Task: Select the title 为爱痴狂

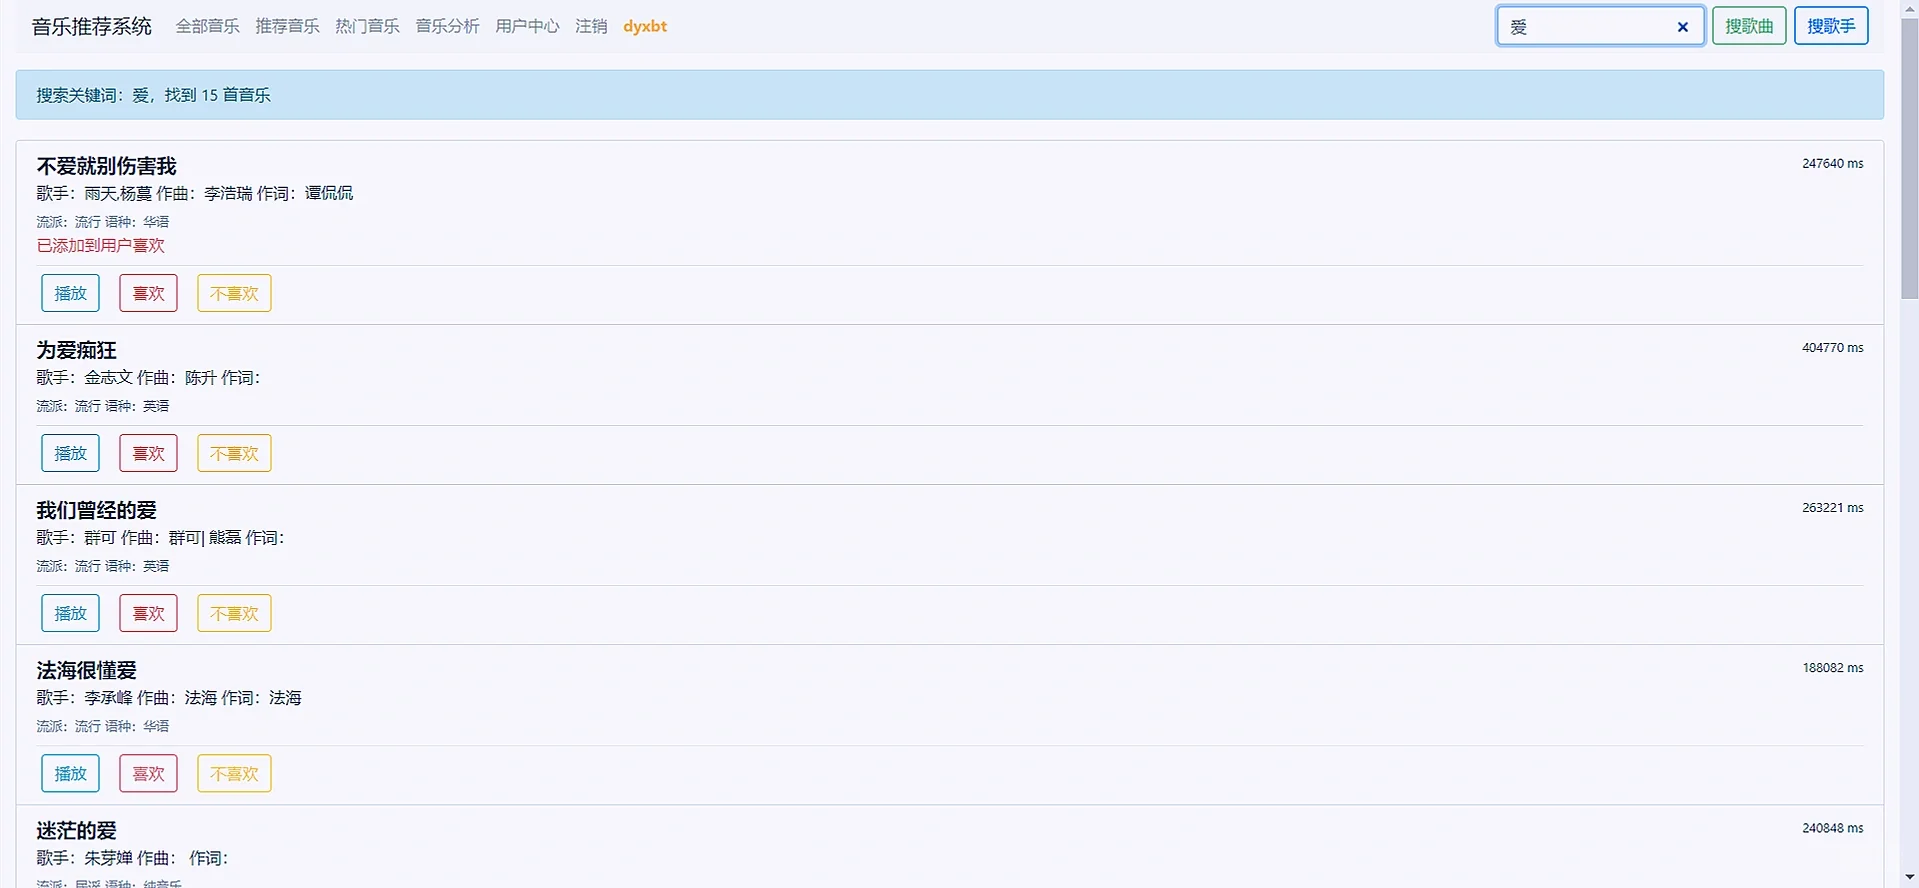Action: (77, 350)
